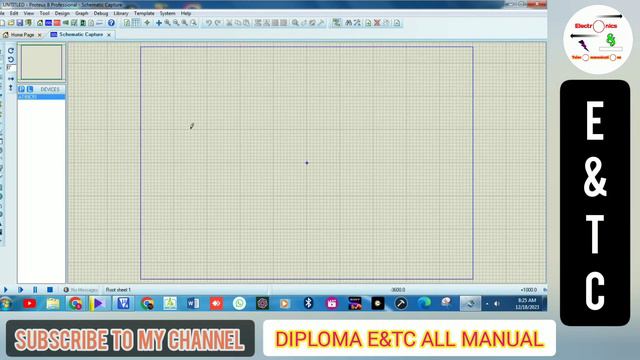Click the Step simulation button
The image size is (640, 360).
pos(20,290)
